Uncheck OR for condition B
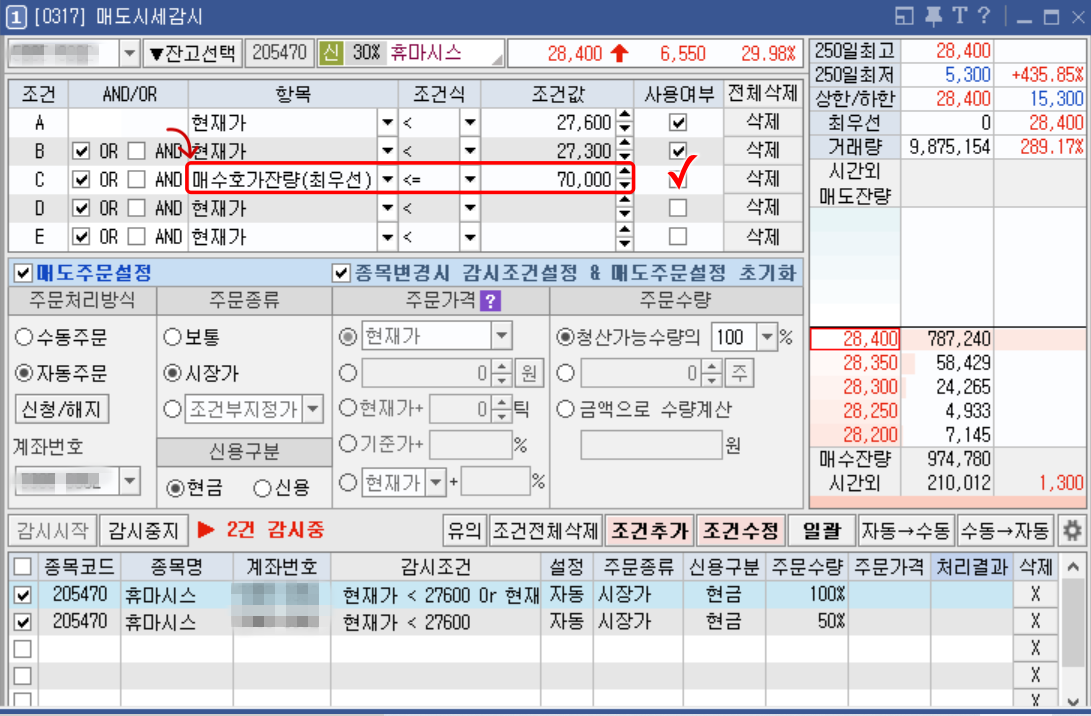1091x716 pixels. (81, 151)
